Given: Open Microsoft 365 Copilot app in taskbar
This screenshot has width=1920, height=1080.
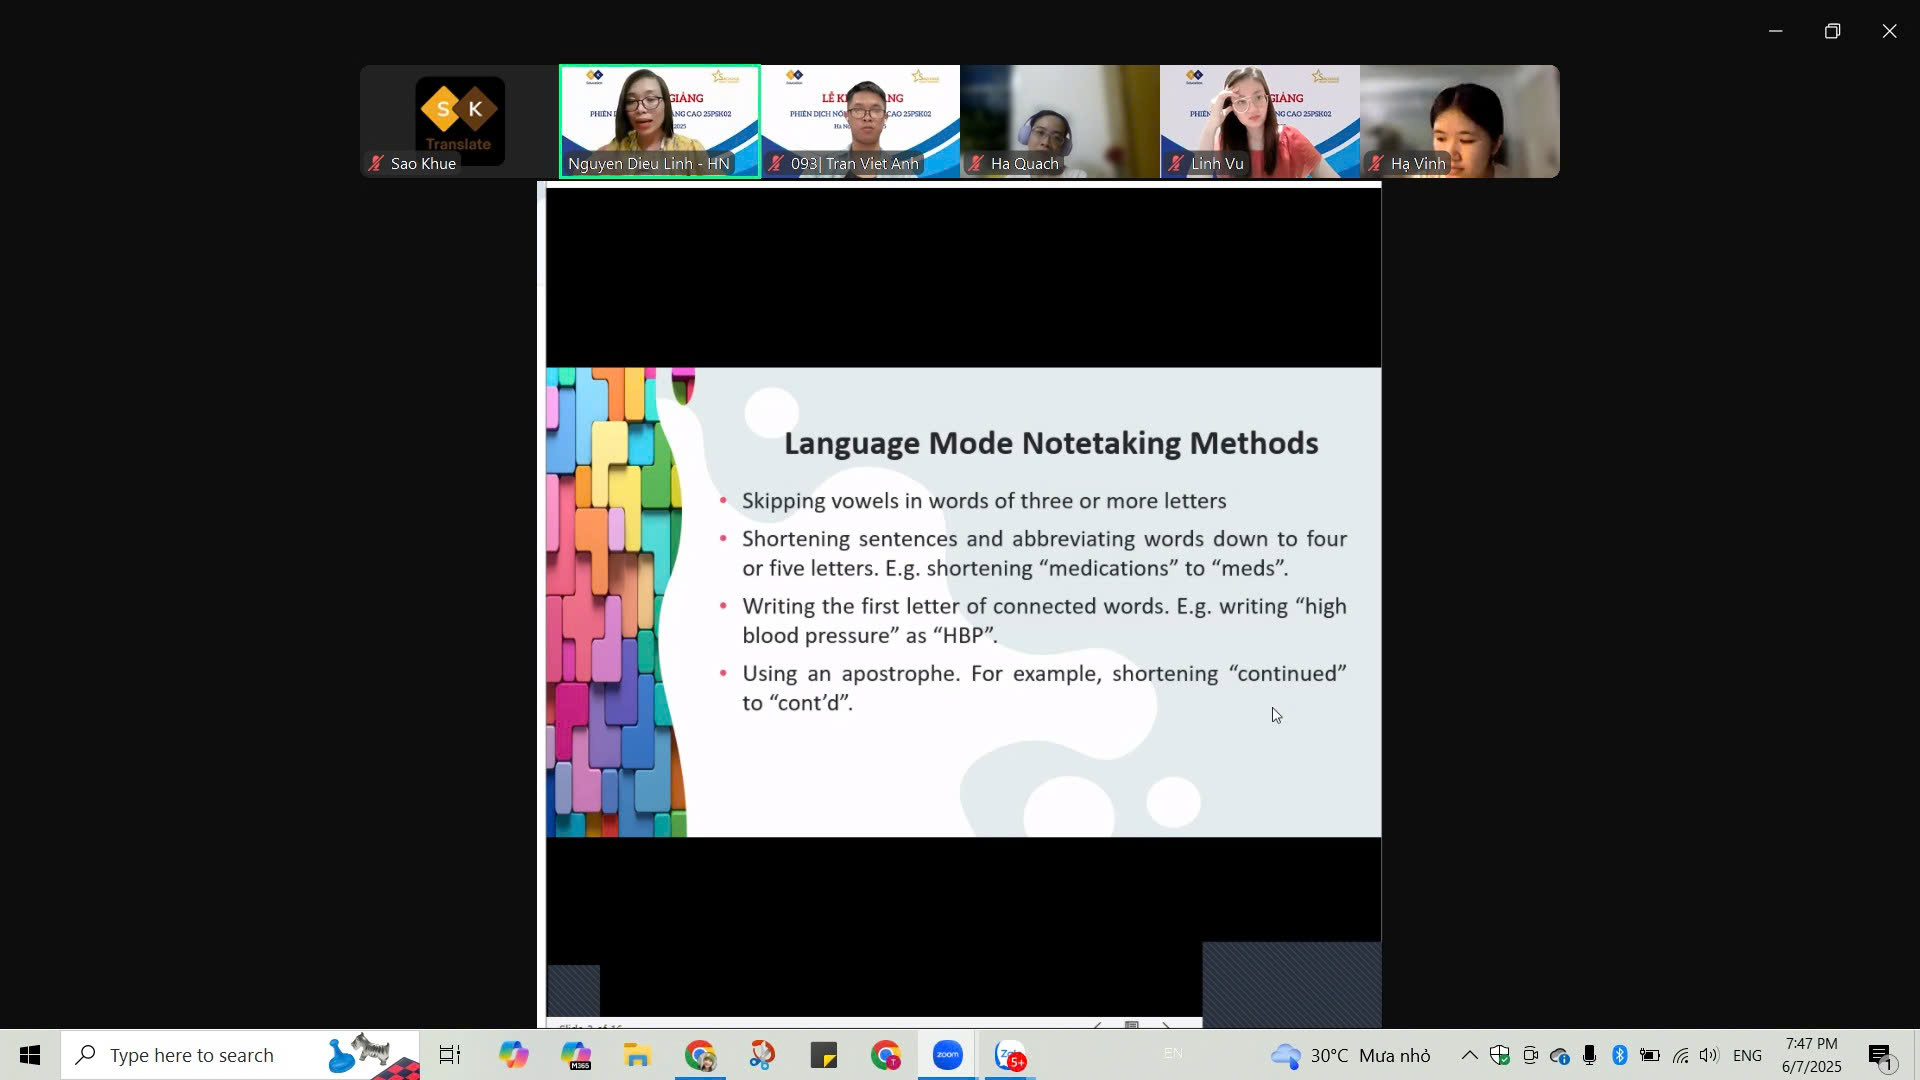Looking at the screenshot, I should pyautogui.click(x=576, y=1055).
